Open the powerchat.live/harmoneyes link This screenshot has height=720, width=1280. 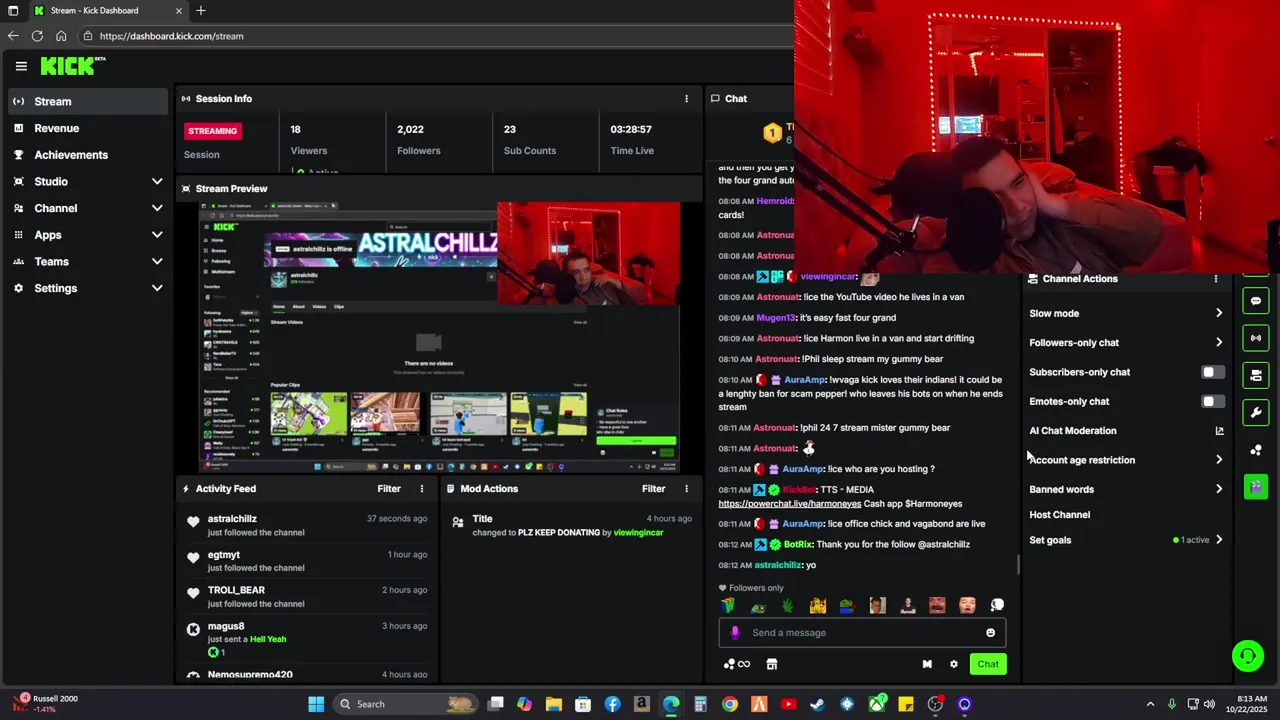(x=789, y=504)
